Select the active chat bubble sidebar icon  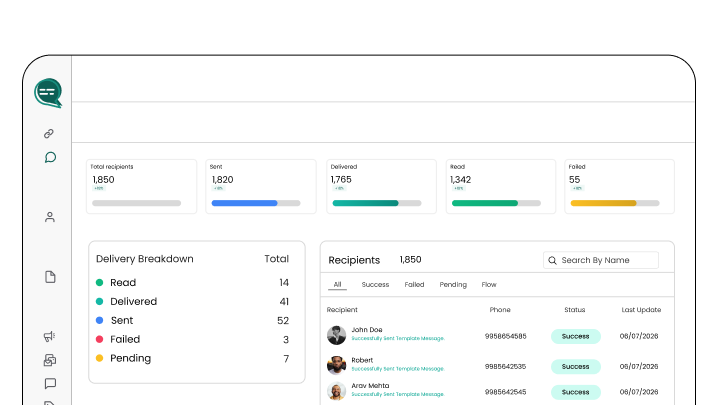pyautogui.click(x=50, y=158)
